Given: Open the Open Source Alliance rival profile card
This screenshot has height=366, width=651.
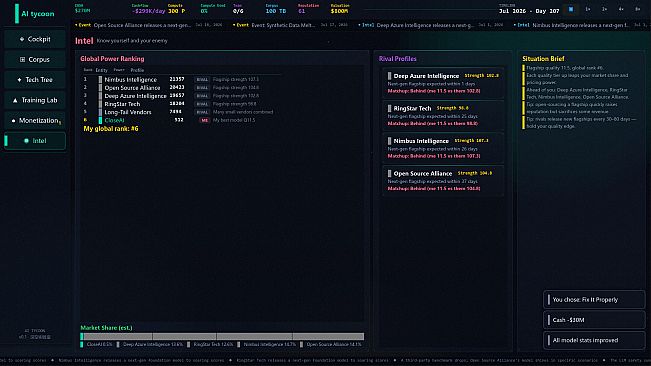Looking at the screenshot, I should click(x=443, y=181).
